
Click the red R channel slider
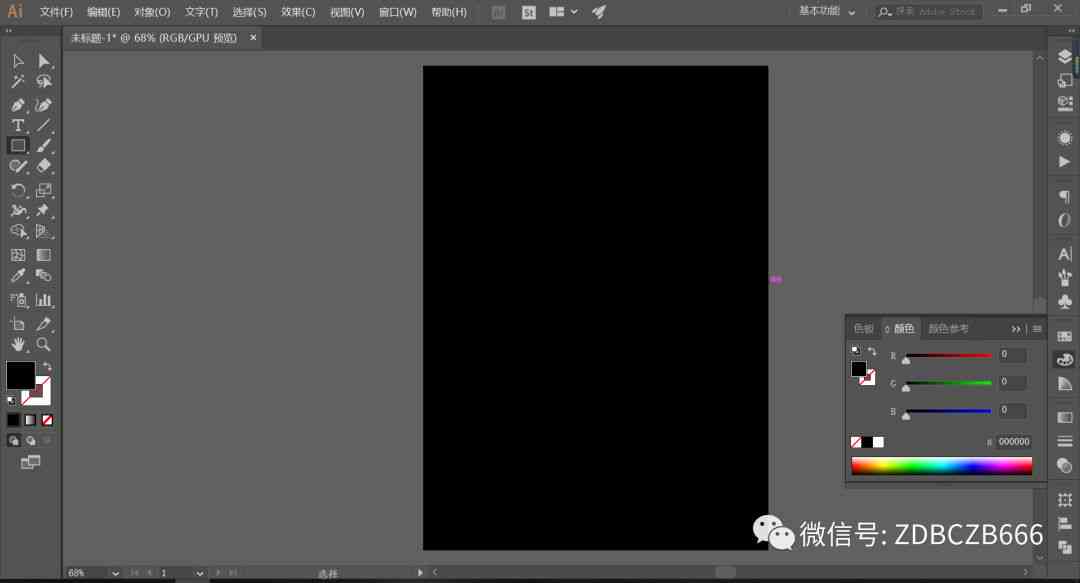(948, 356)
